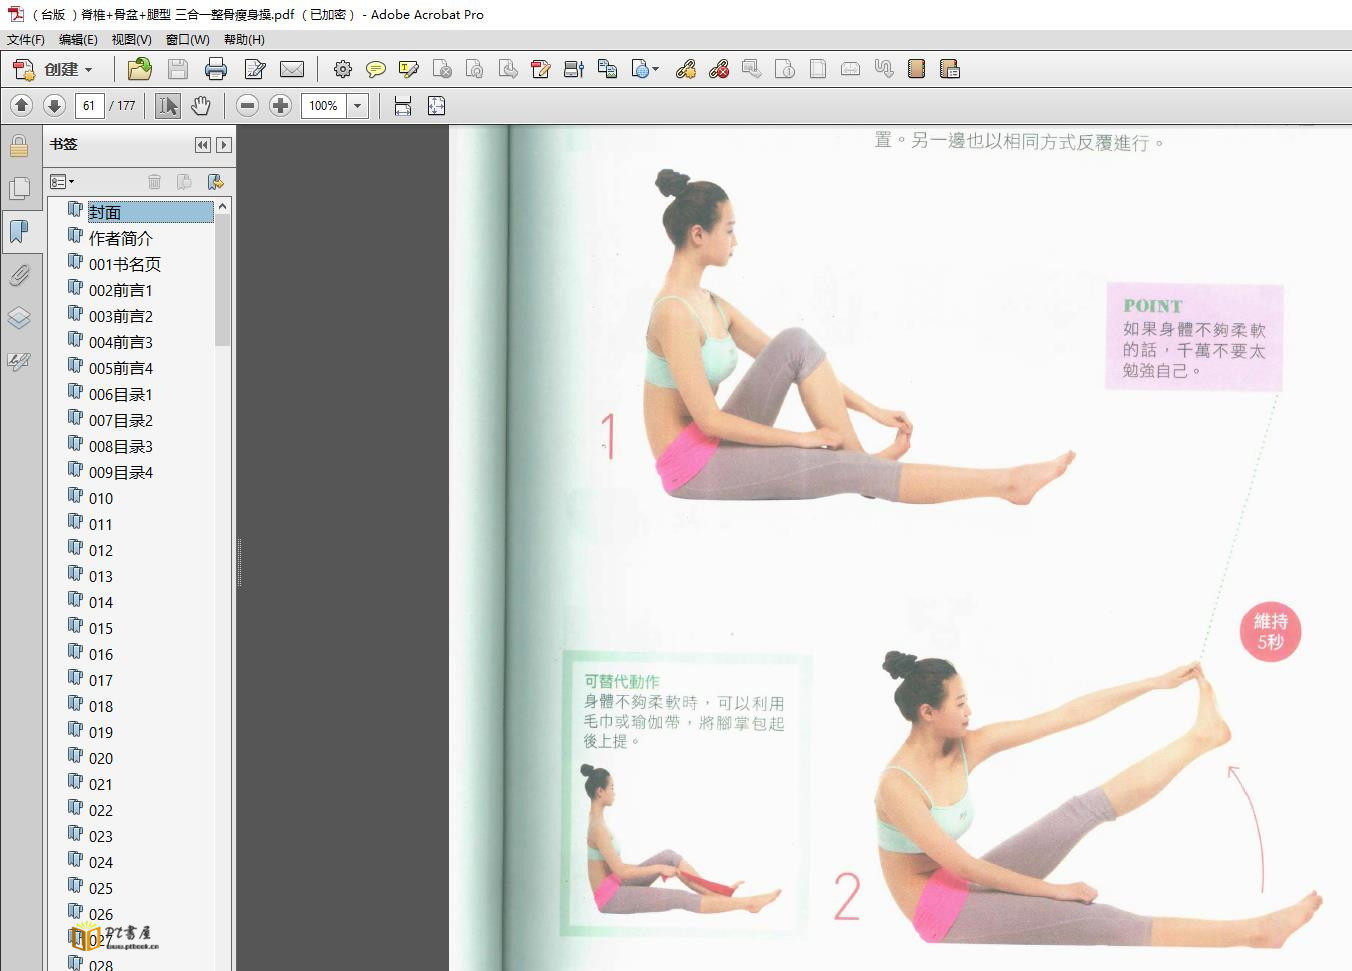This screenshot has height=971, width=1352.
Task: Click the page number field showing 61
Action: (x=89, y=105)
